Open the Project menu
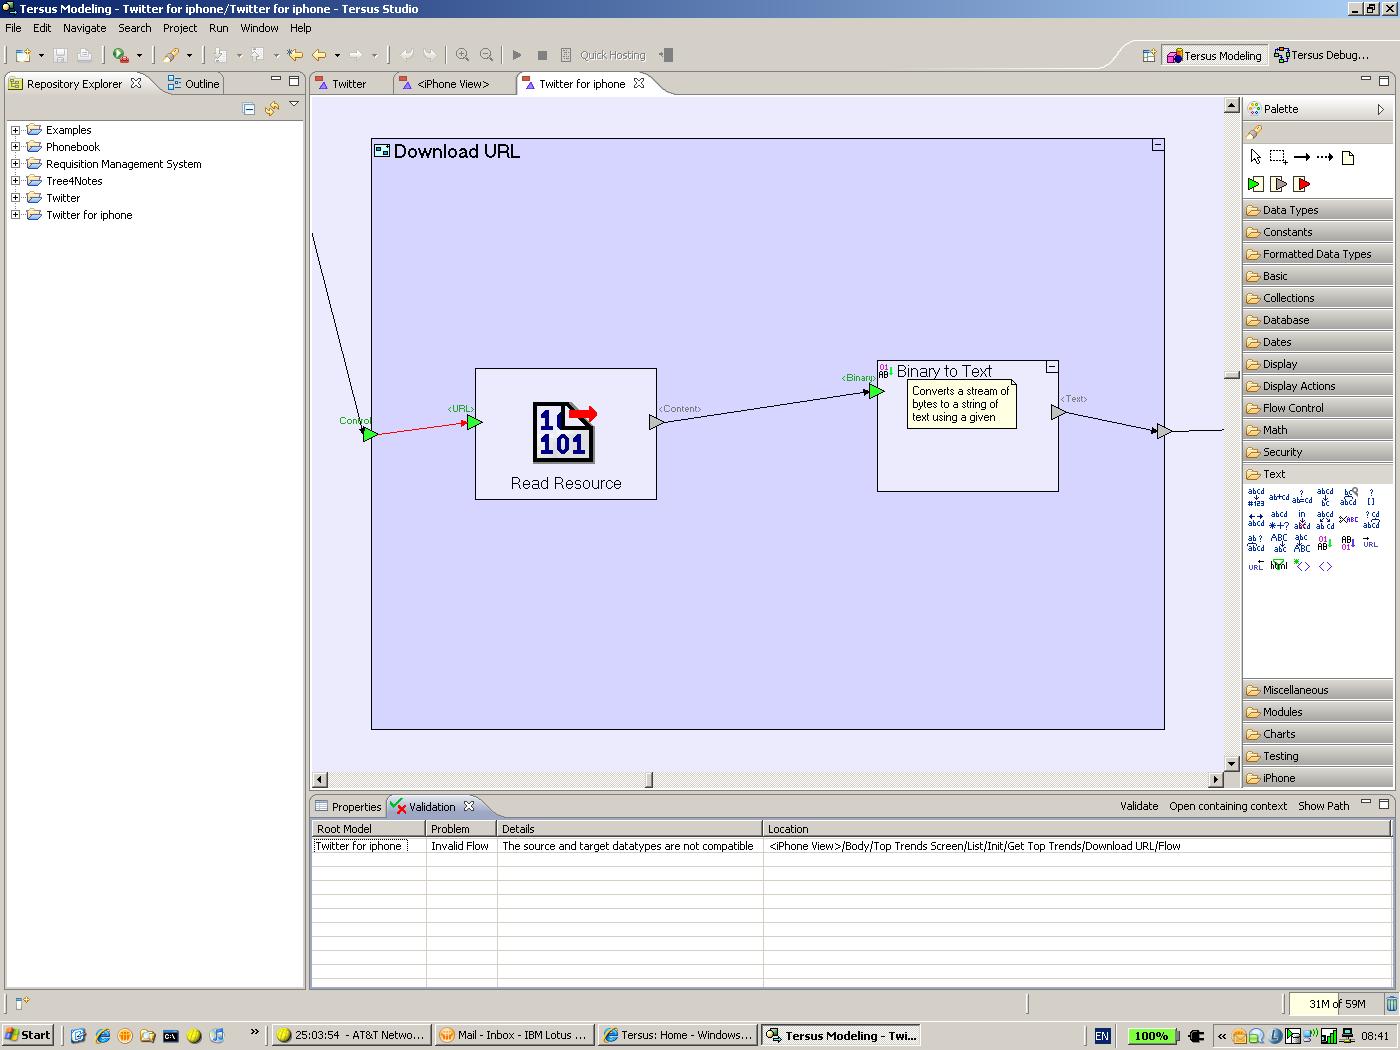This screenshot has height=1050, width=1400. tap(180, 28)
